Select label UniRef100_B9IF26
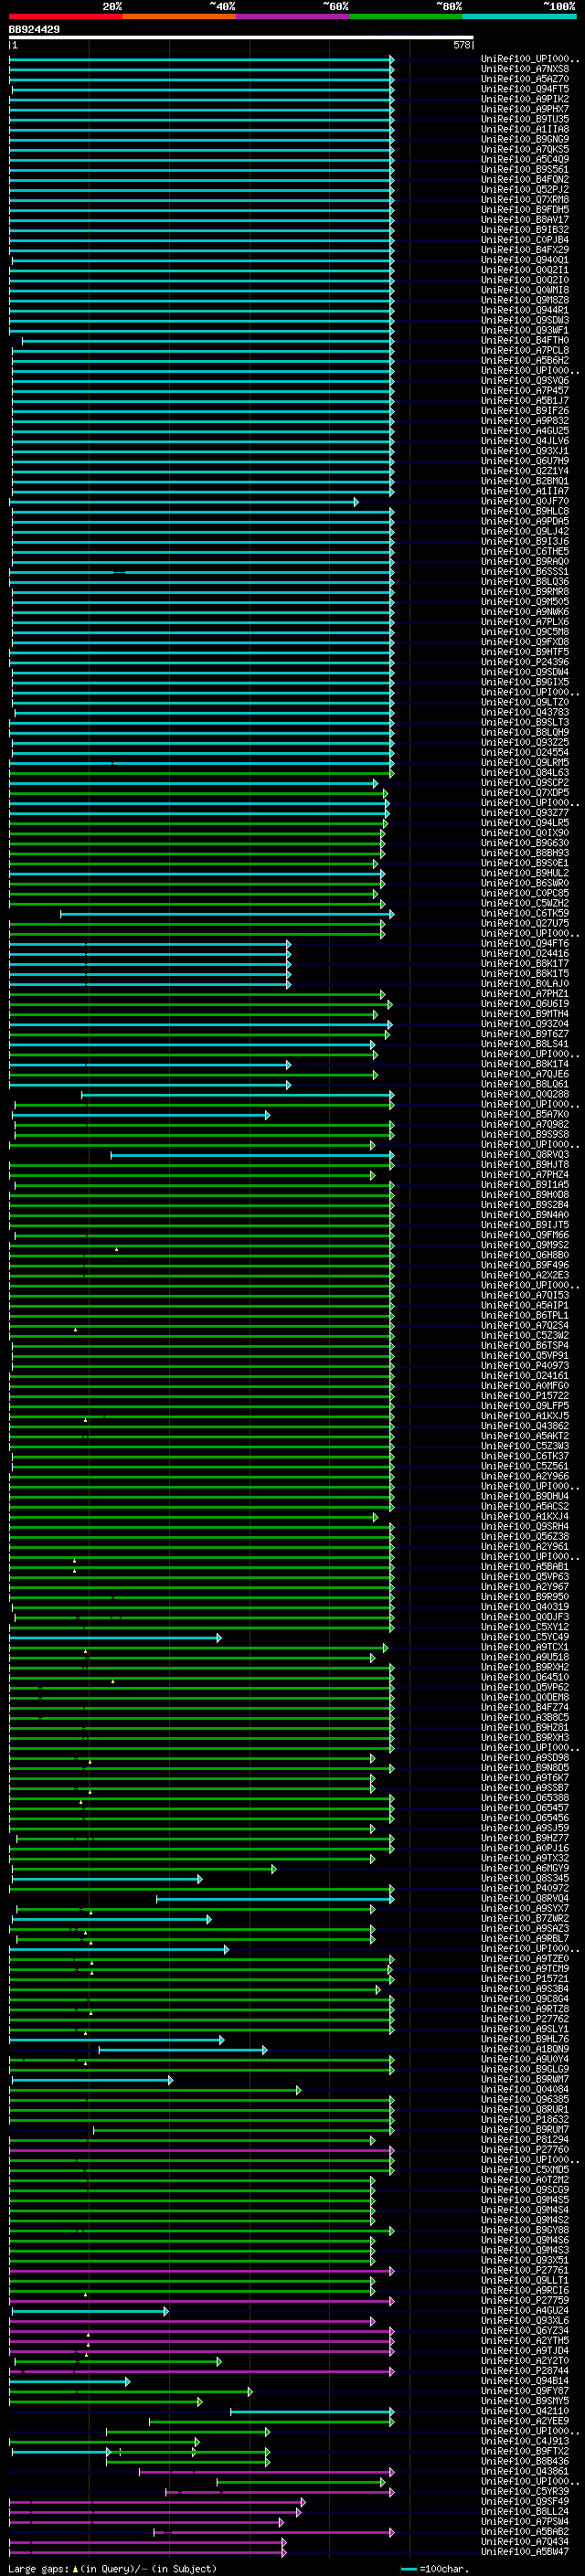 [525, 410]
